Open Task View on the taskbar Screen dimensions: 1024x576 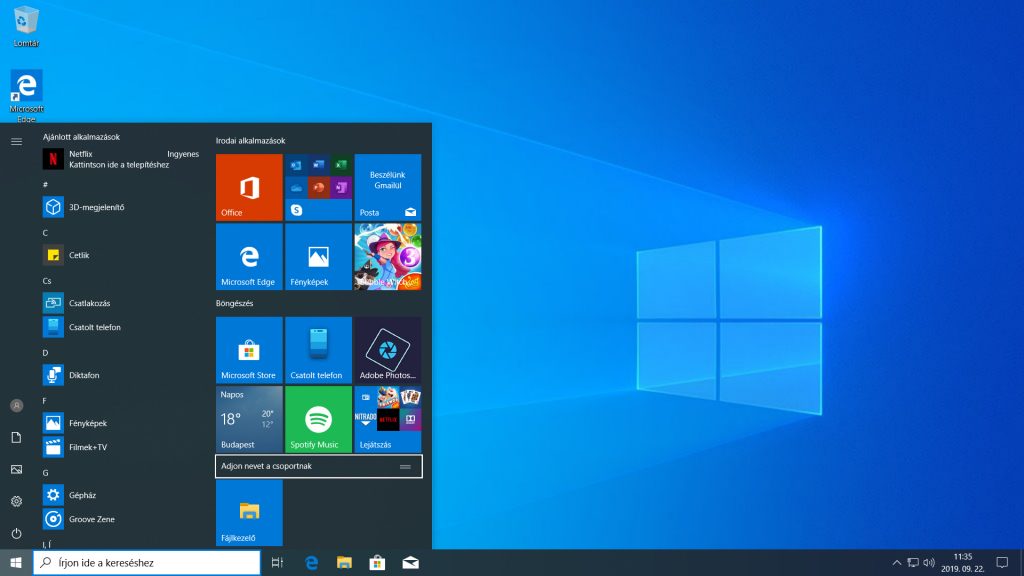(x=278, y=563)
